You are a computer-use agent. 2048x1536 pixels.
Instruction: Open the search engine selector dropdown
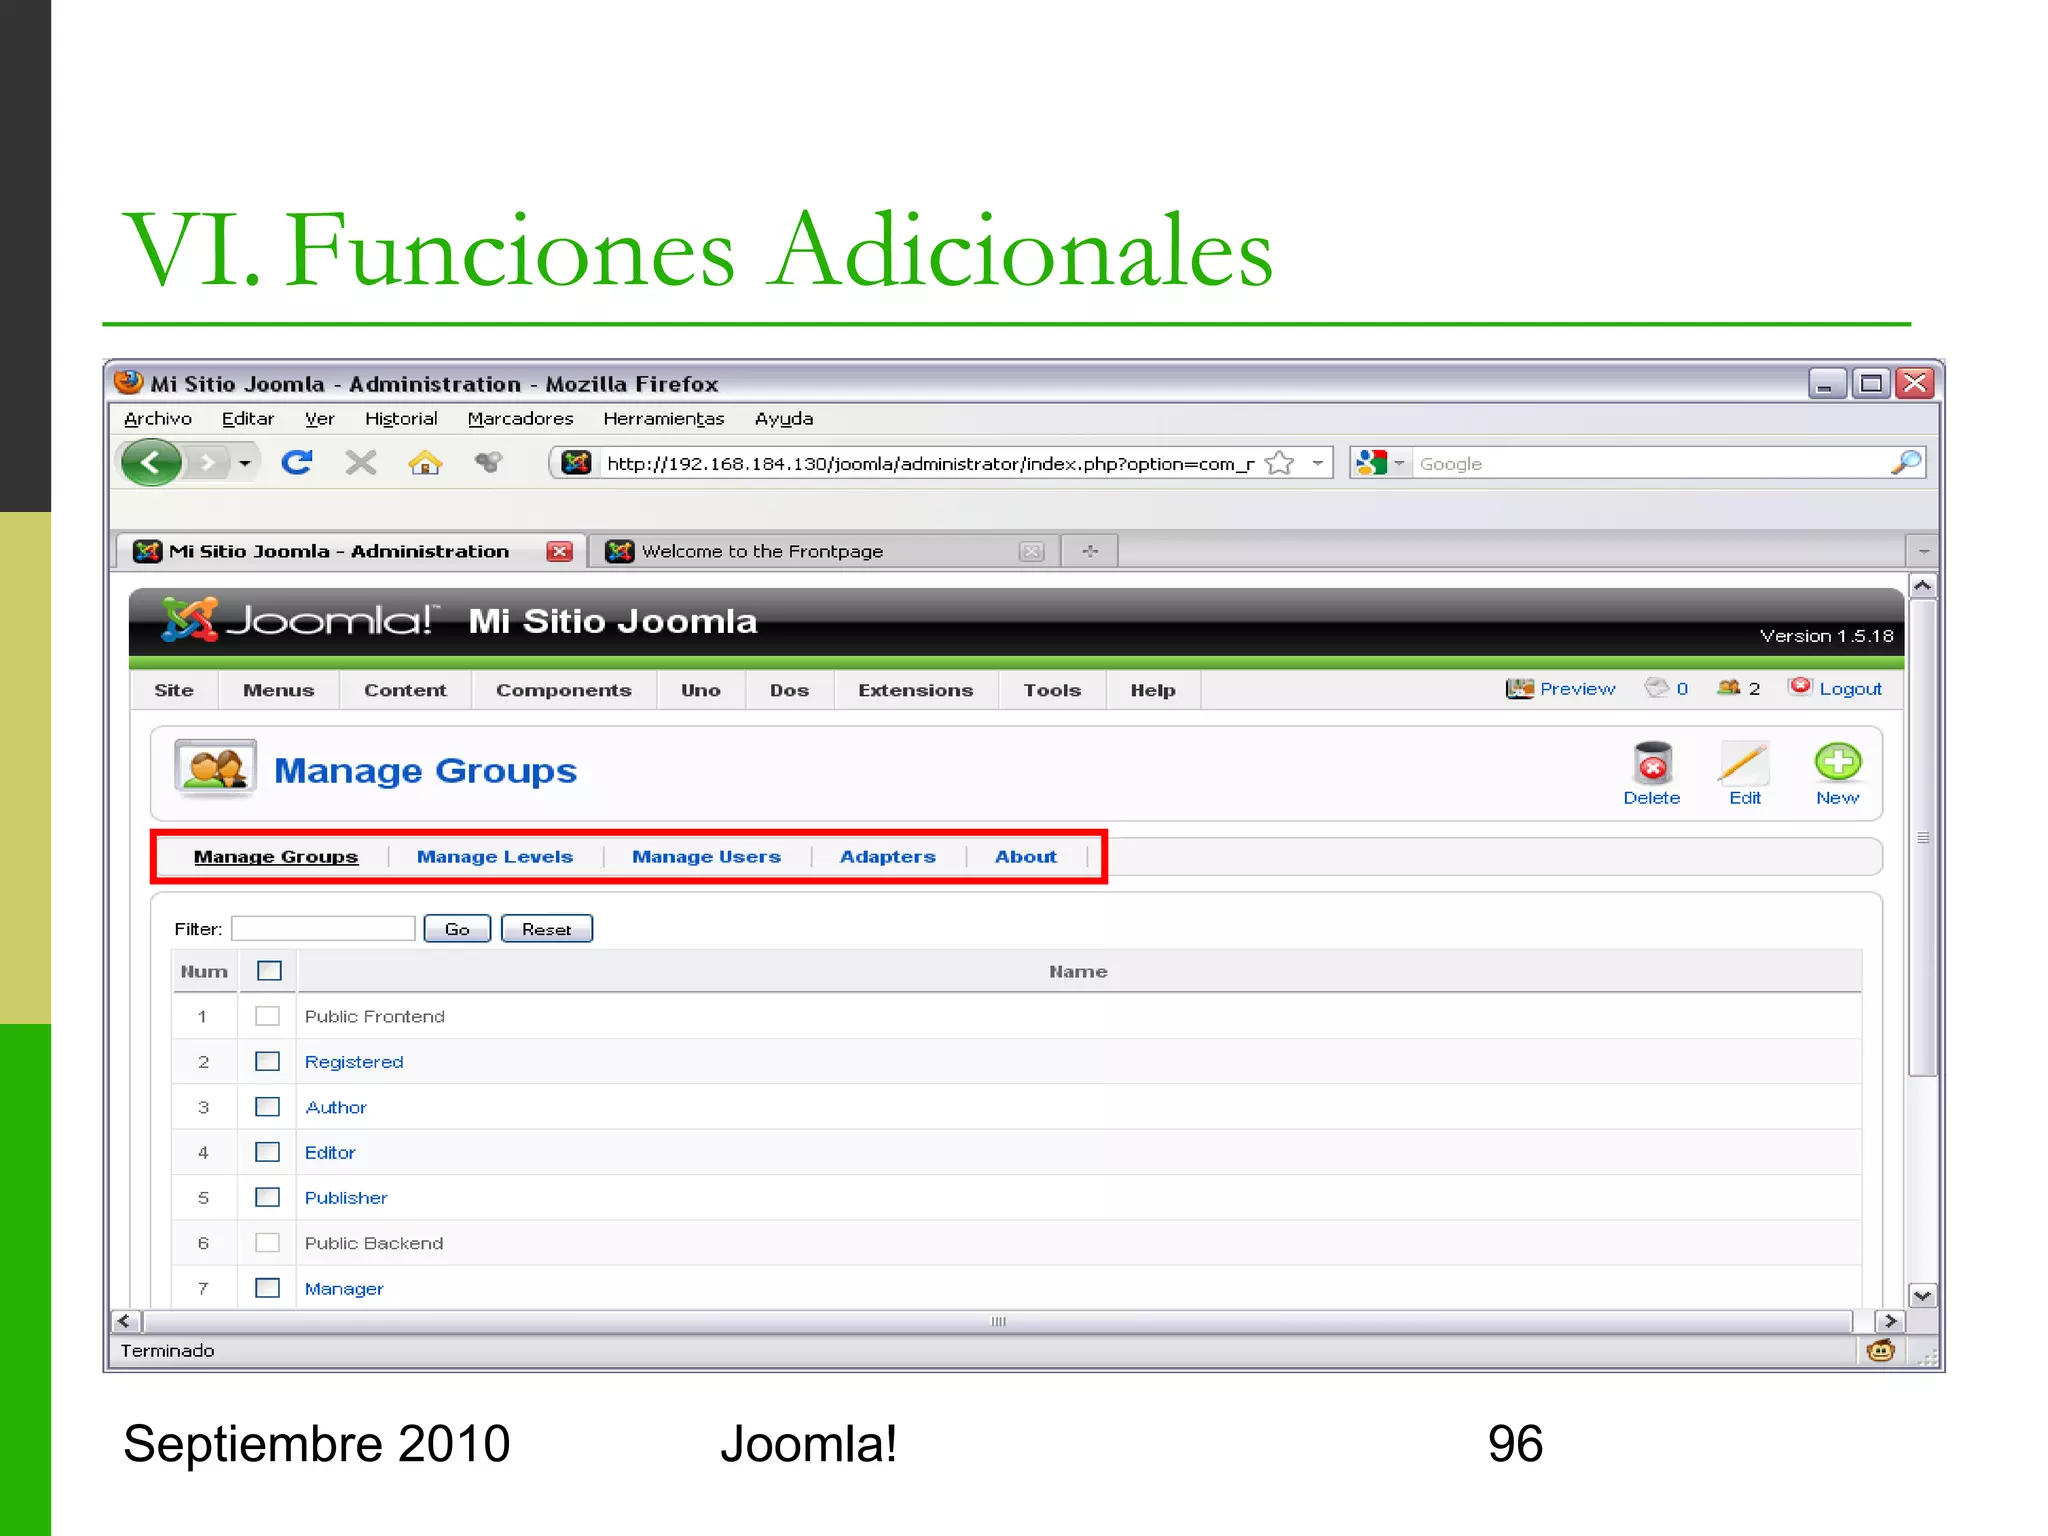[x=1399, y=463]
